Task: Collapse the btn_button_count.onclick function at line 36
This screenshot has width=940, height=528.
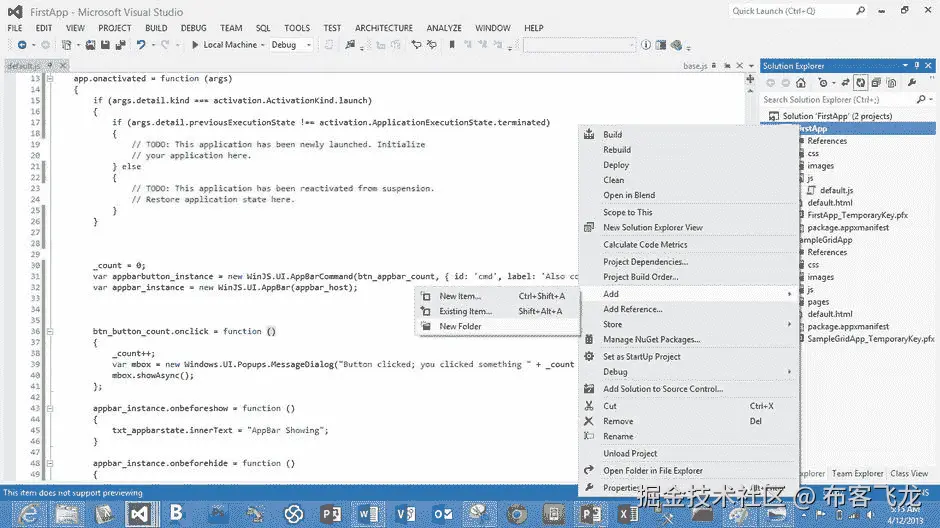Action: [50, 331]
